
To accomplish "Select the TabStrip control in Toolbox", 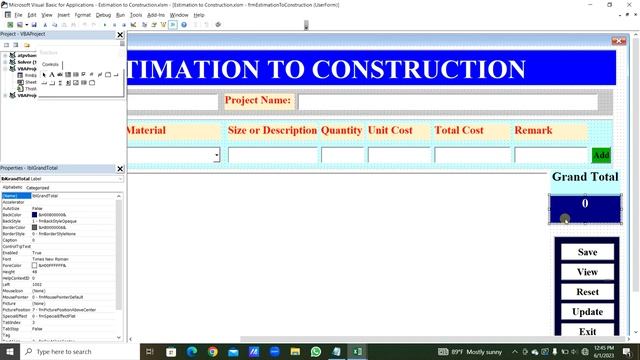I will click(x=44, y=83).
